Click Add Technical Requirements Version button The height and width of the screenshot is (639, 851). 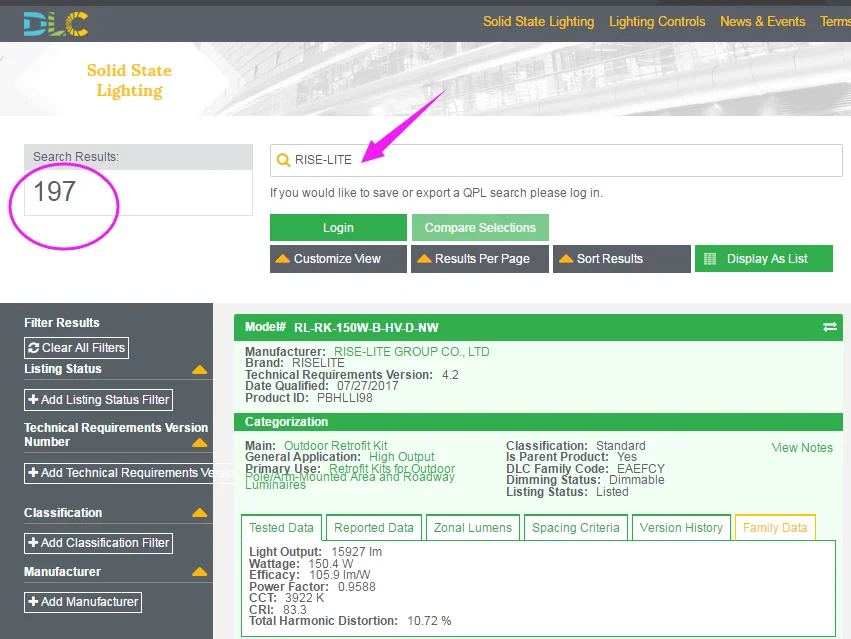[x=129, y=473]
